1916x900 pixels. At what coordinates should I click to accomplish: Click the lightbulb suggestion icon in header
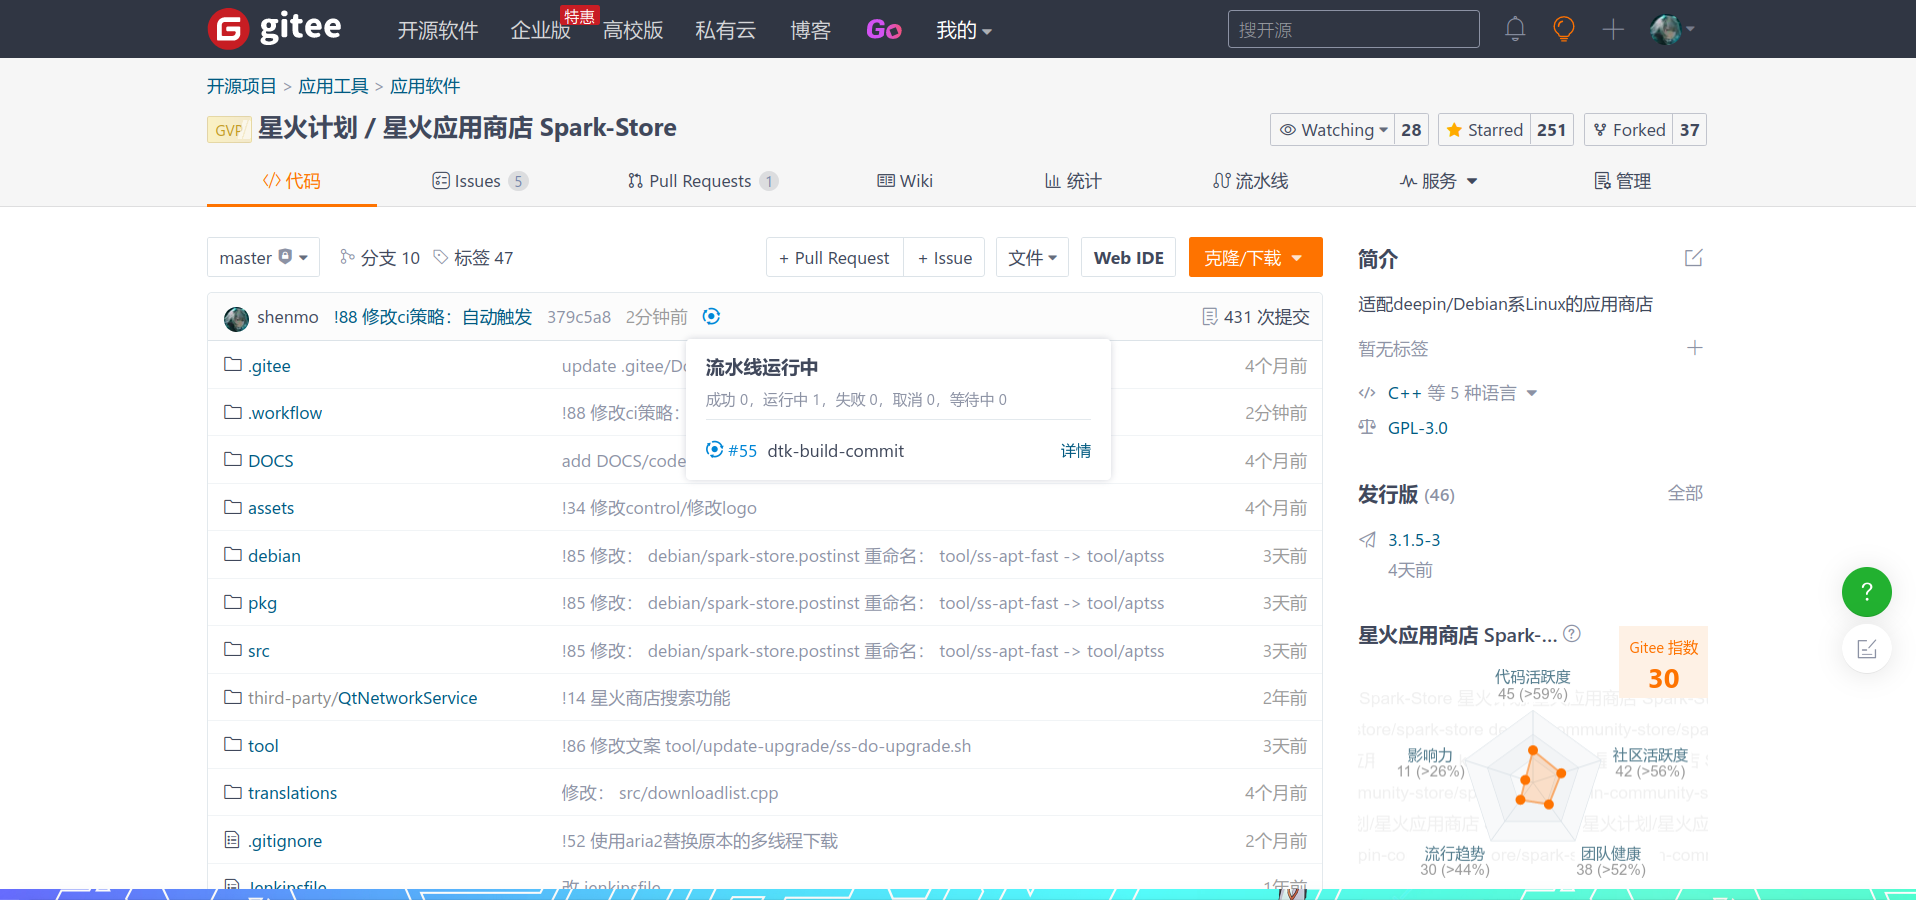1562,29
